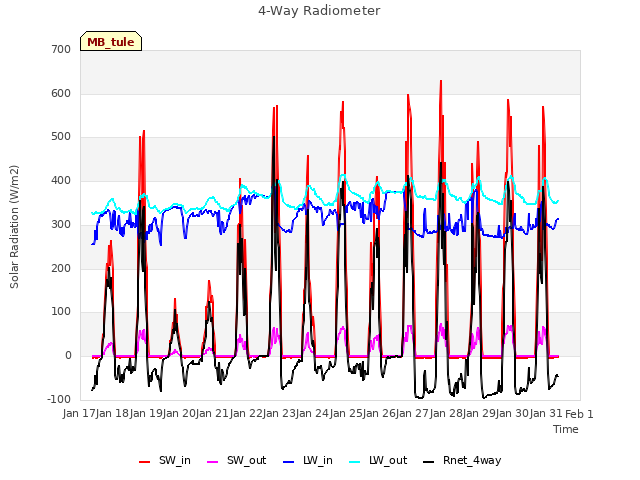Toggle the SW_out legend entry
640x480 pixels.
(236, 460)
